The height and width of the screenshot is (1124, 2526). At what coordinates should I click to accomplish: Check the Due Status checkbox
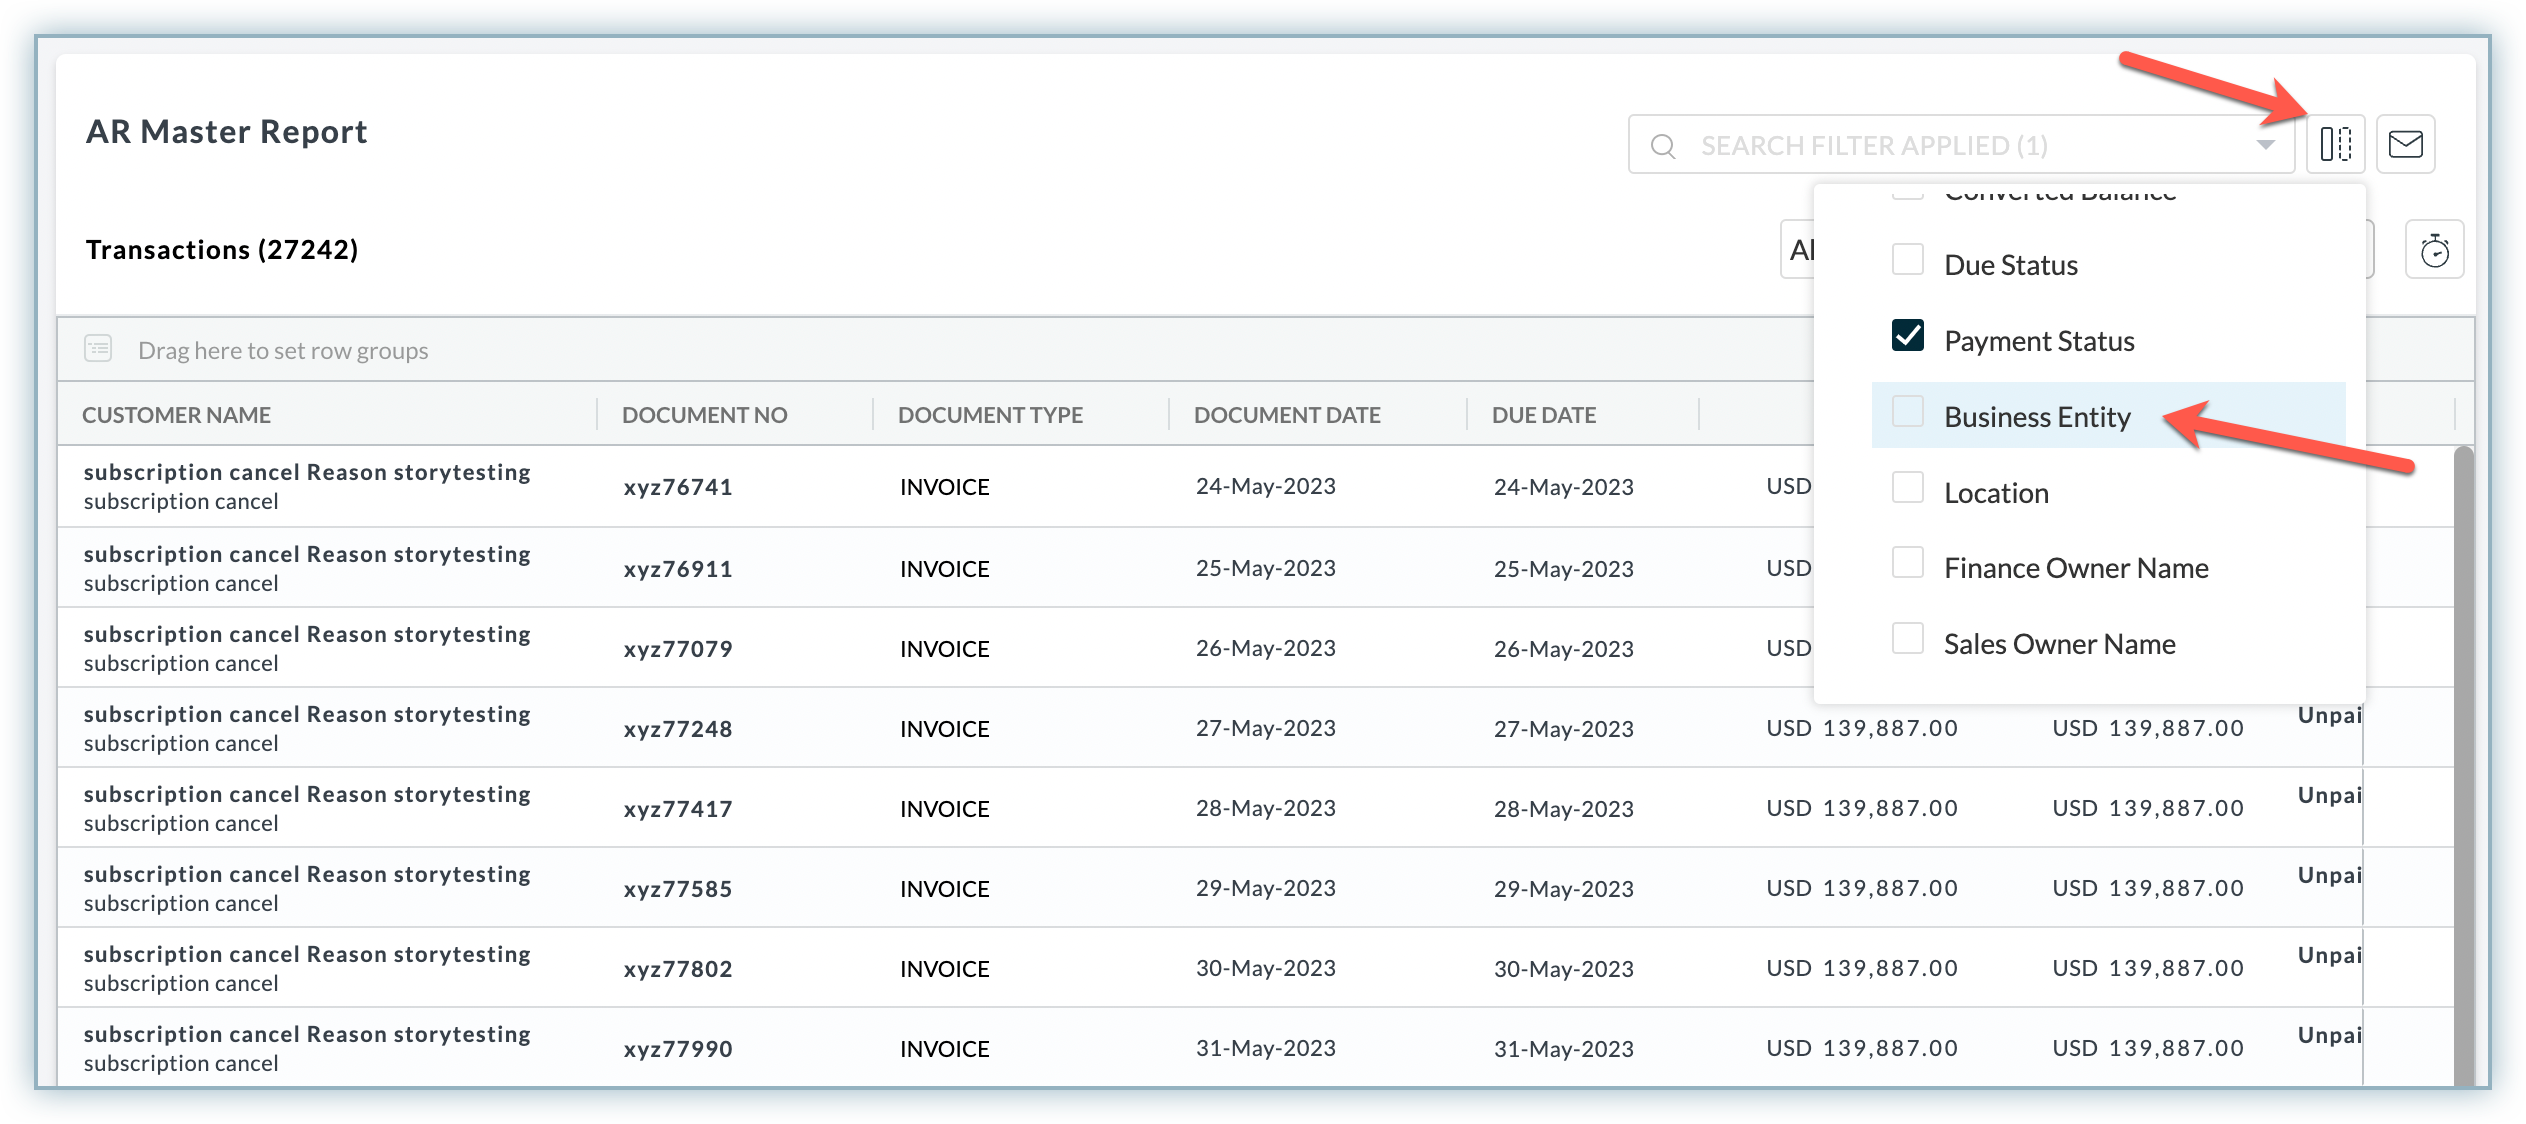1908,259
